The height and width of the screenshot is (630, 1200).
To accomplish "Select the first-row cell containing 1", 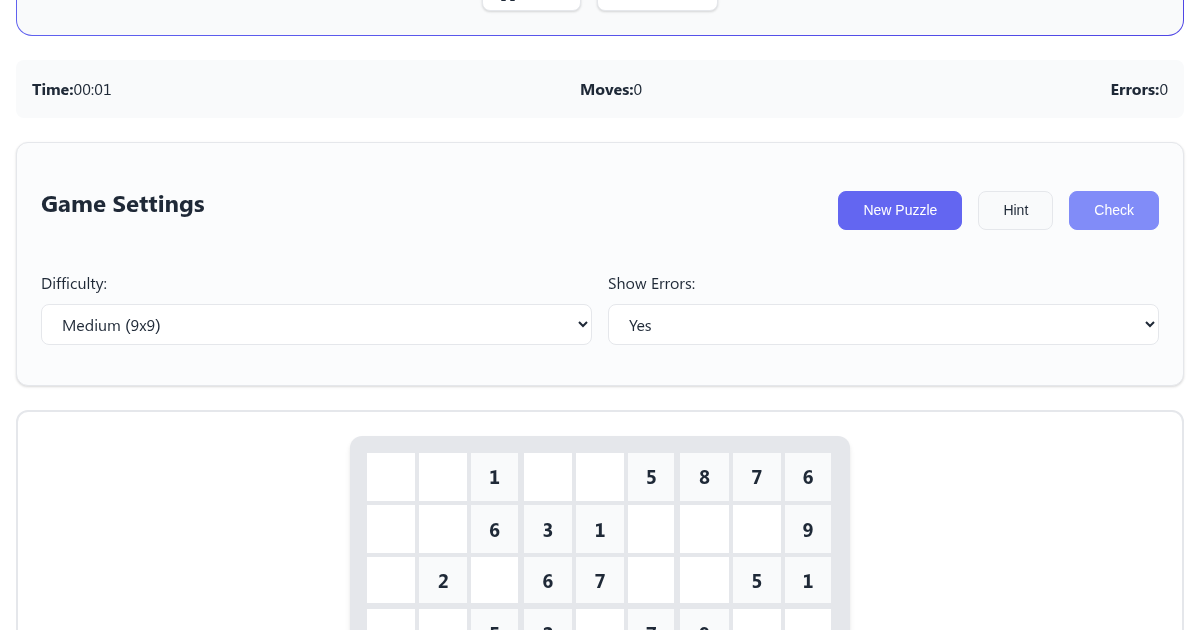I will (495, 477).
